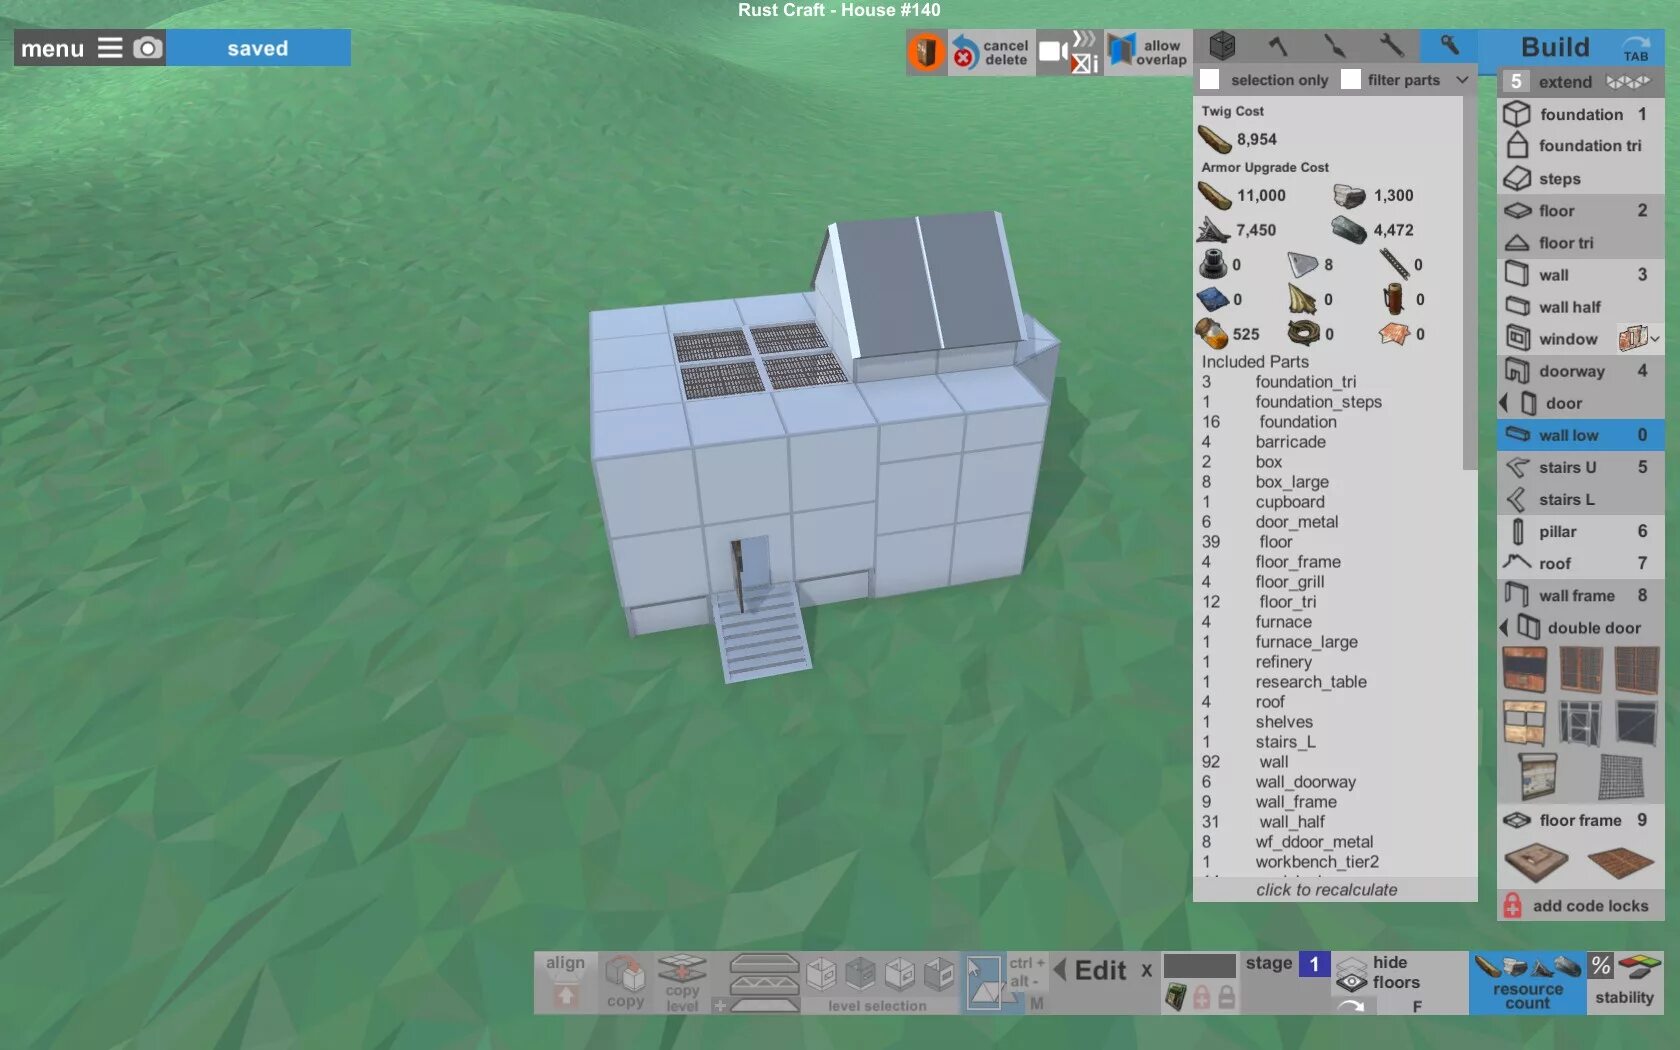This screenshot has width=1680, height=1050.
Task: Click the arrow left of Edit
Action: point(1059,970)
